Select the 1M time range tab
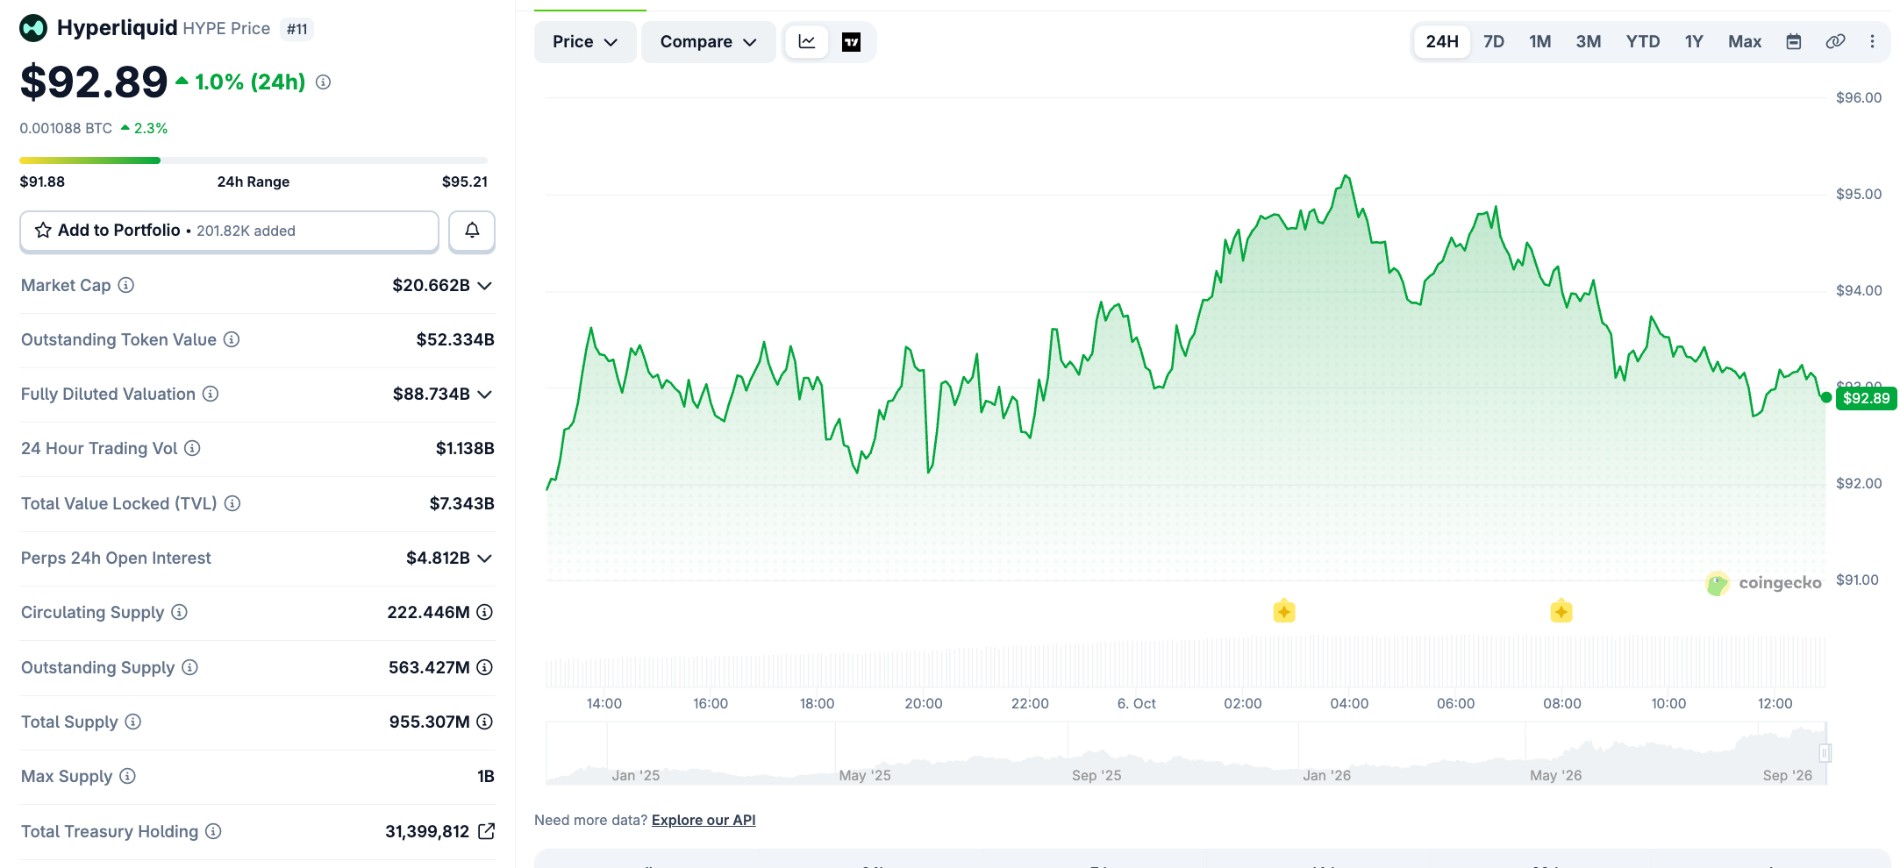 pyautogui.click(x=1540, y=42)
